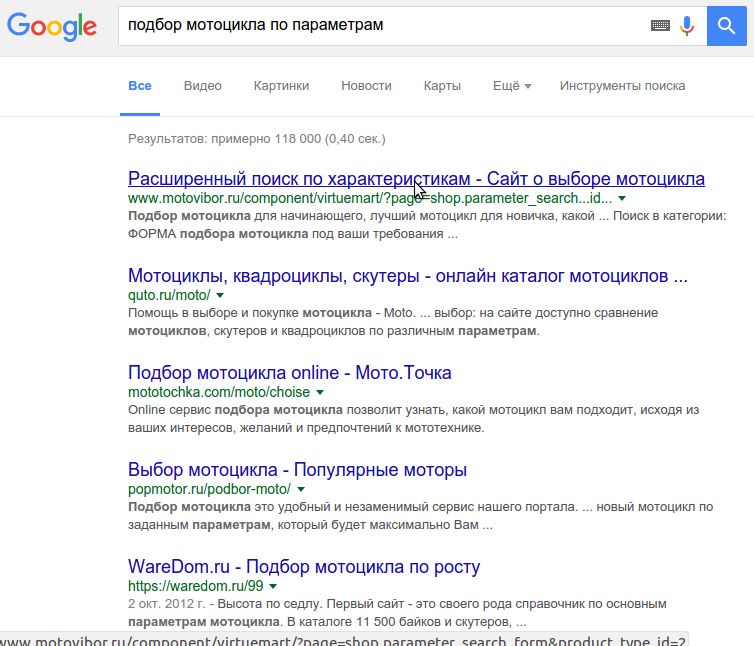Viewport: 754px width, 646px height.
Task: Click the Google logo
Action: point(52,26)
